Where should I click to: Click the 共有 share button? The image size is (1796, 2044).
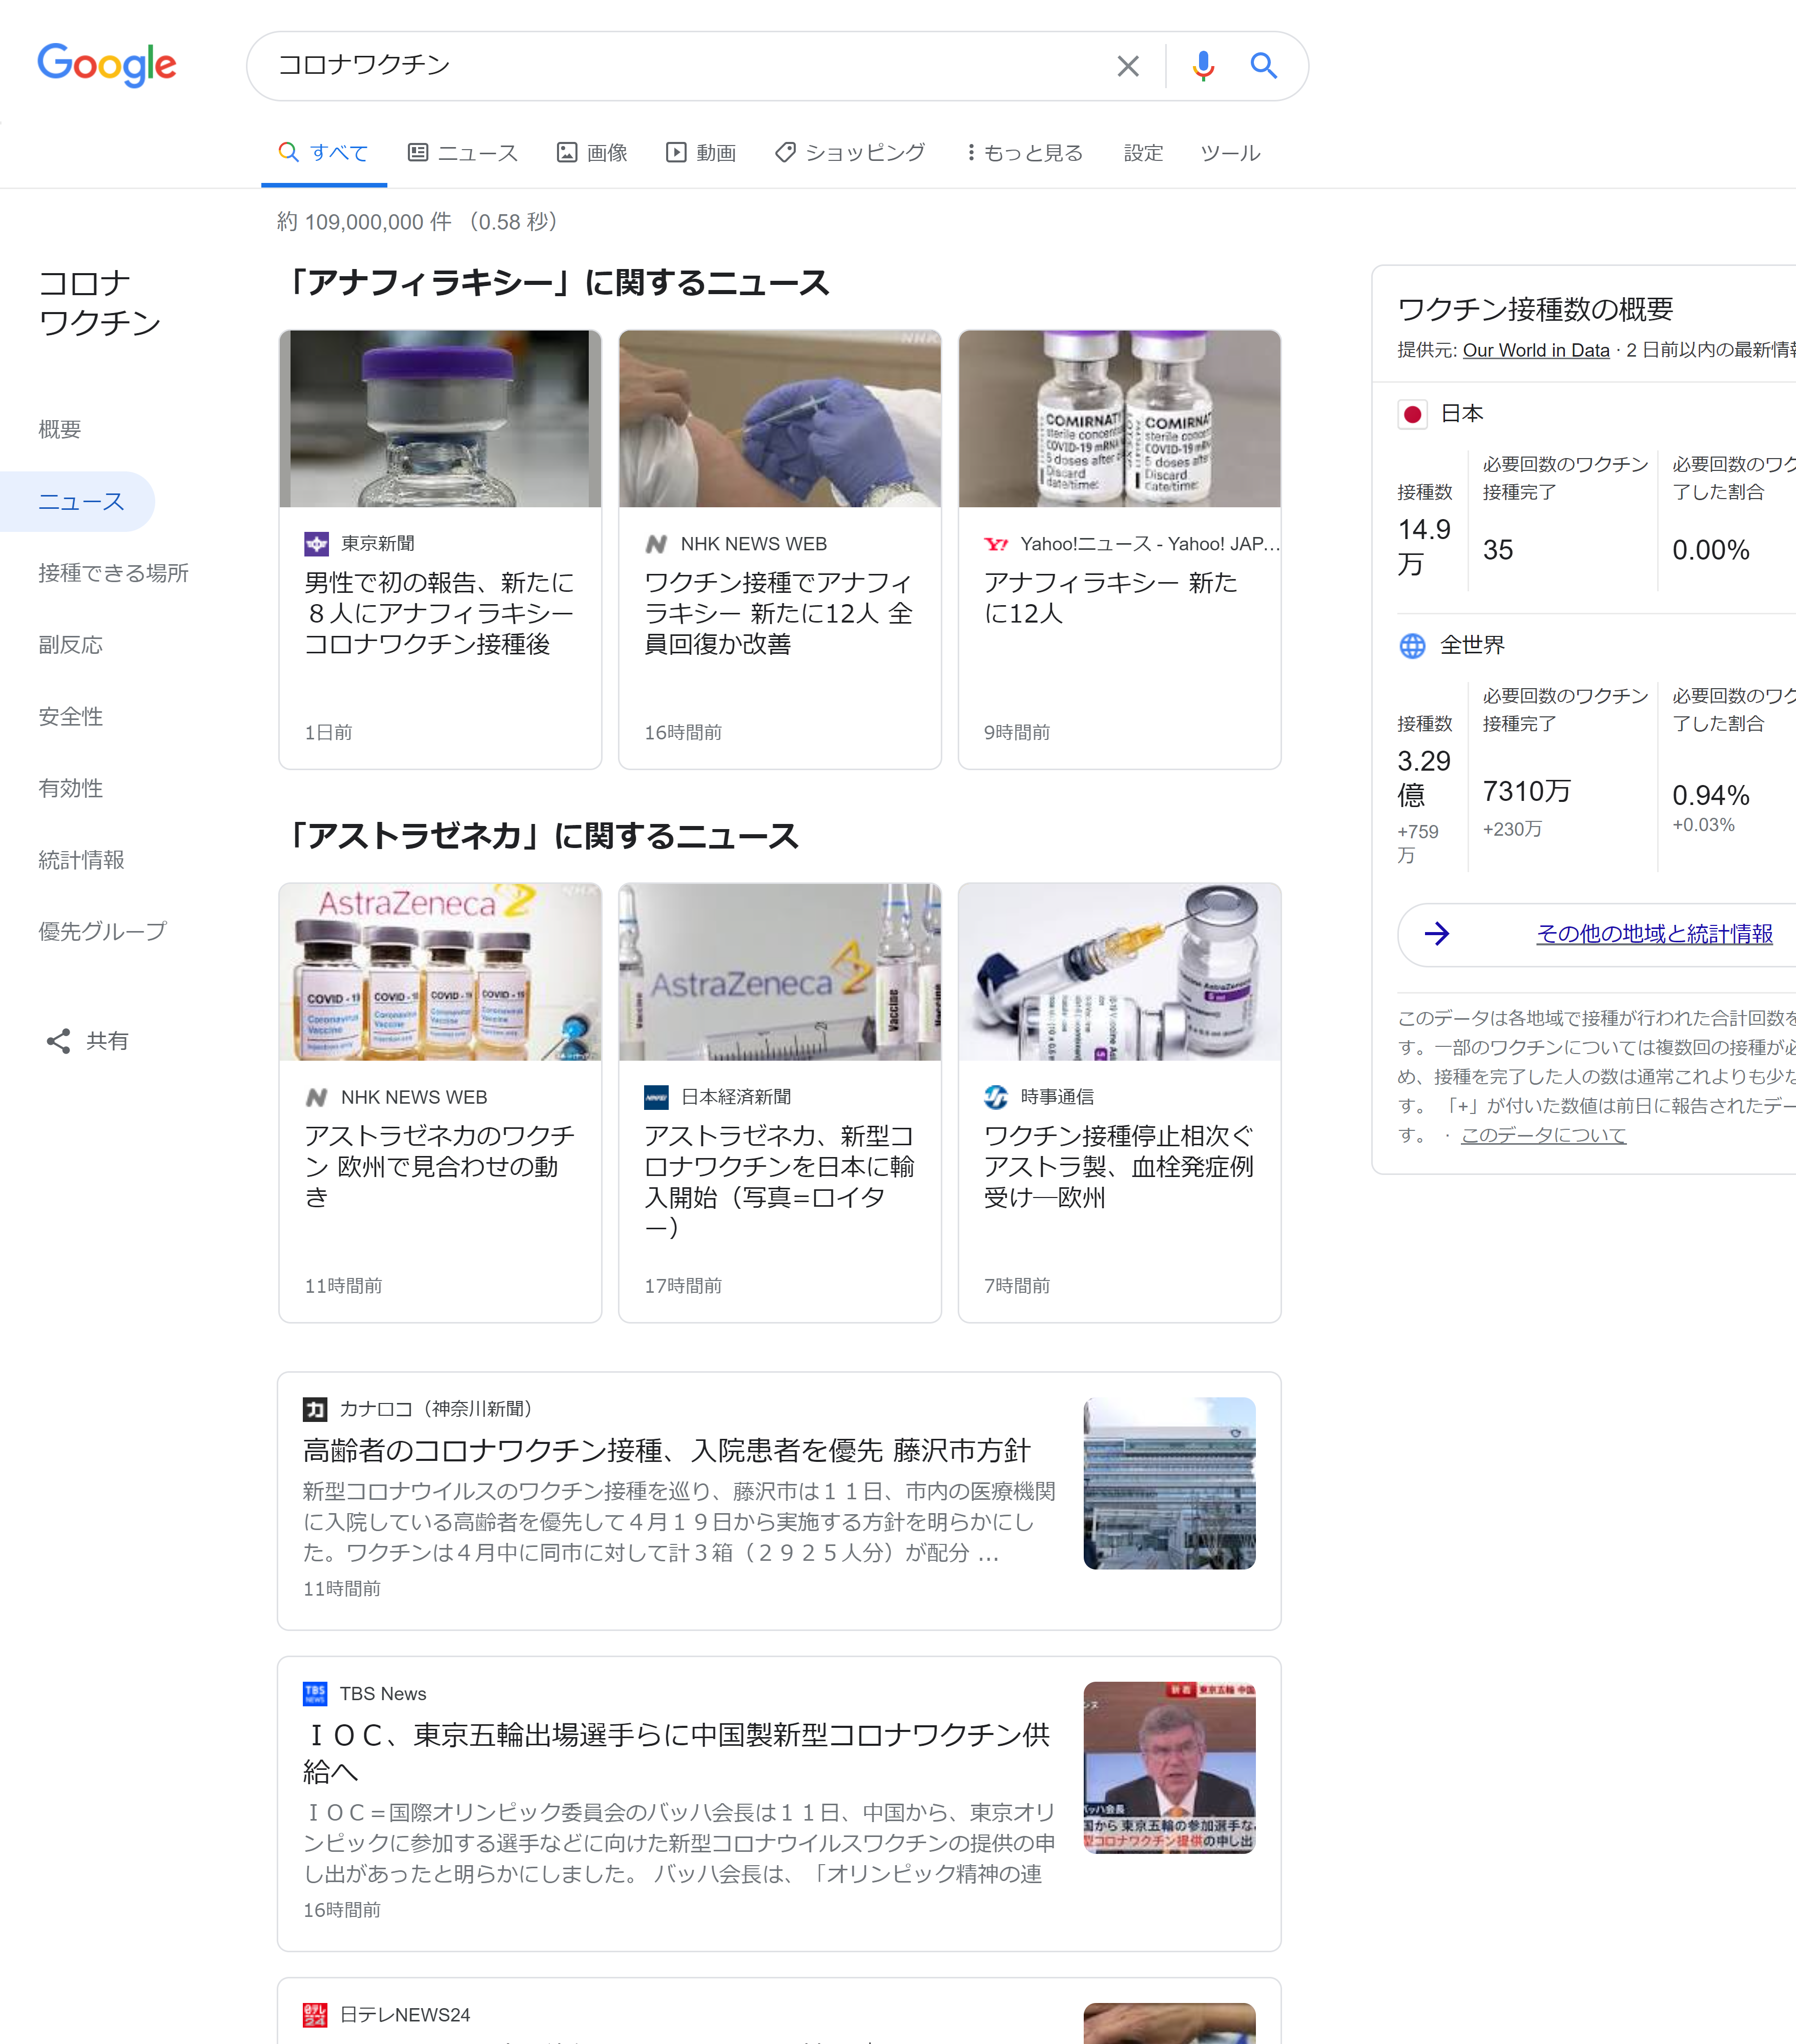[87, 1041]
